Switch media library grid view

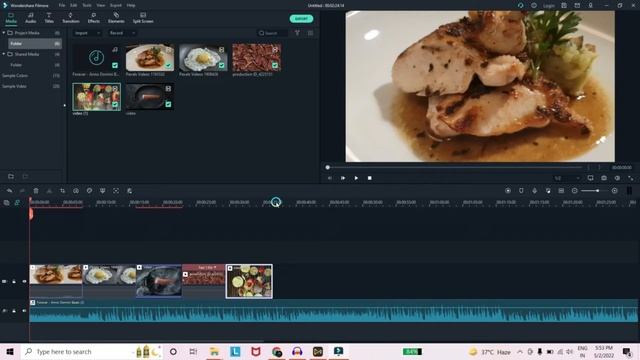pos(310,33)
